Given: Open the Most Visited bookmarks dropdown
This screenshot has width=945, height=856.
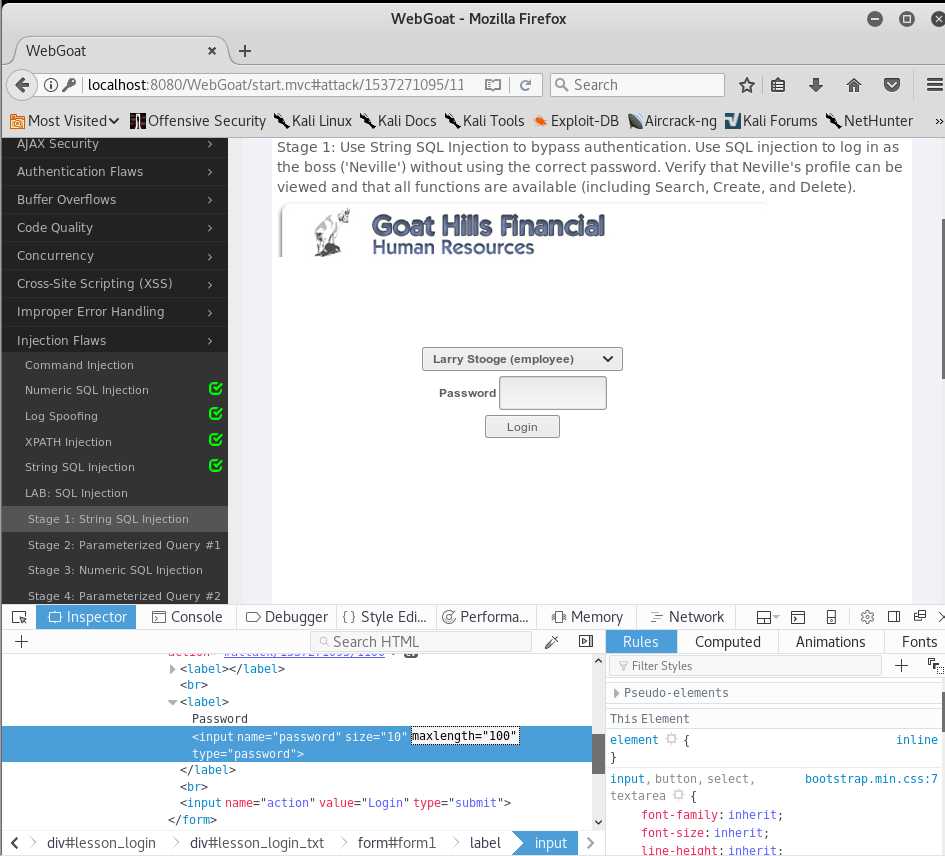Looking at the screenshot, I should (64, 121).
